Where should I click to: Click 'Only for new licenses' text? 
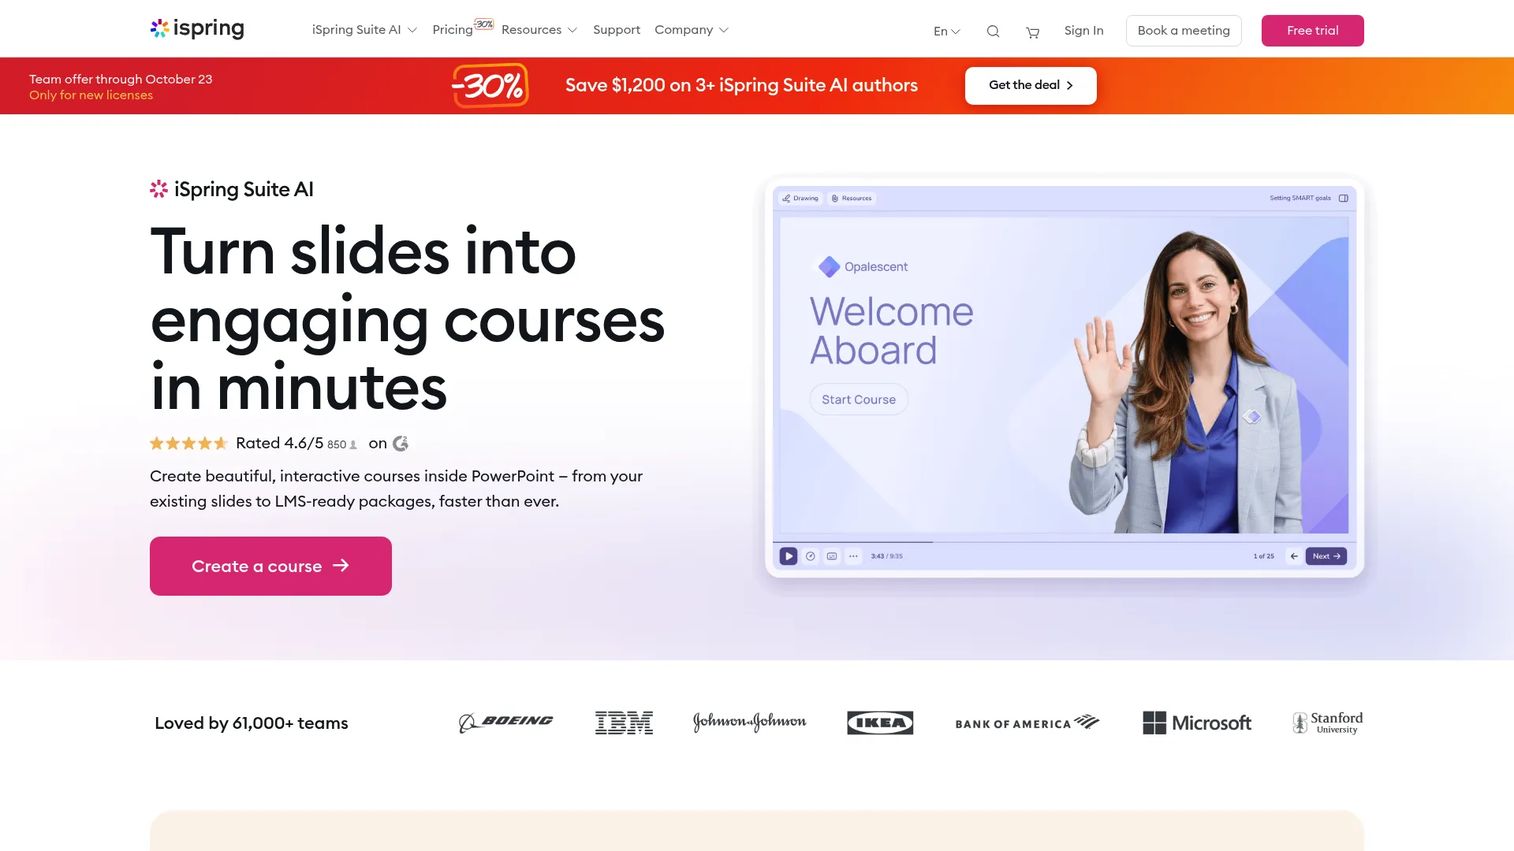91,95
